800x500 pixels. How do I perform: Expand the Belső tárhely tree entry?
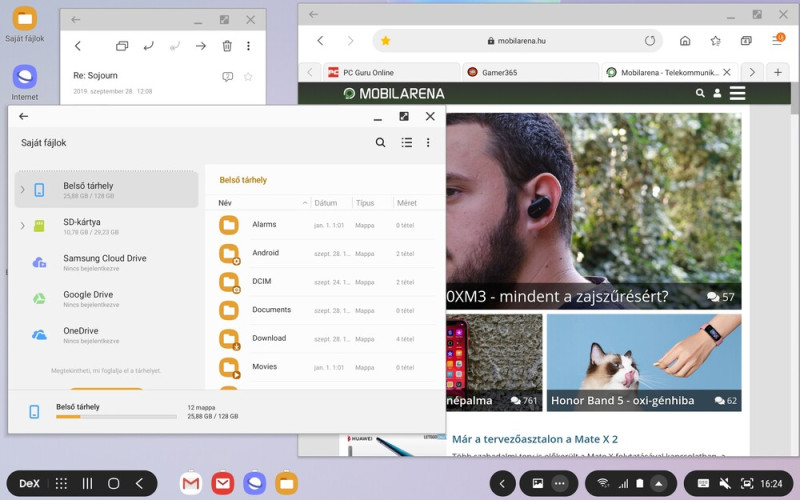click(22, 189)
